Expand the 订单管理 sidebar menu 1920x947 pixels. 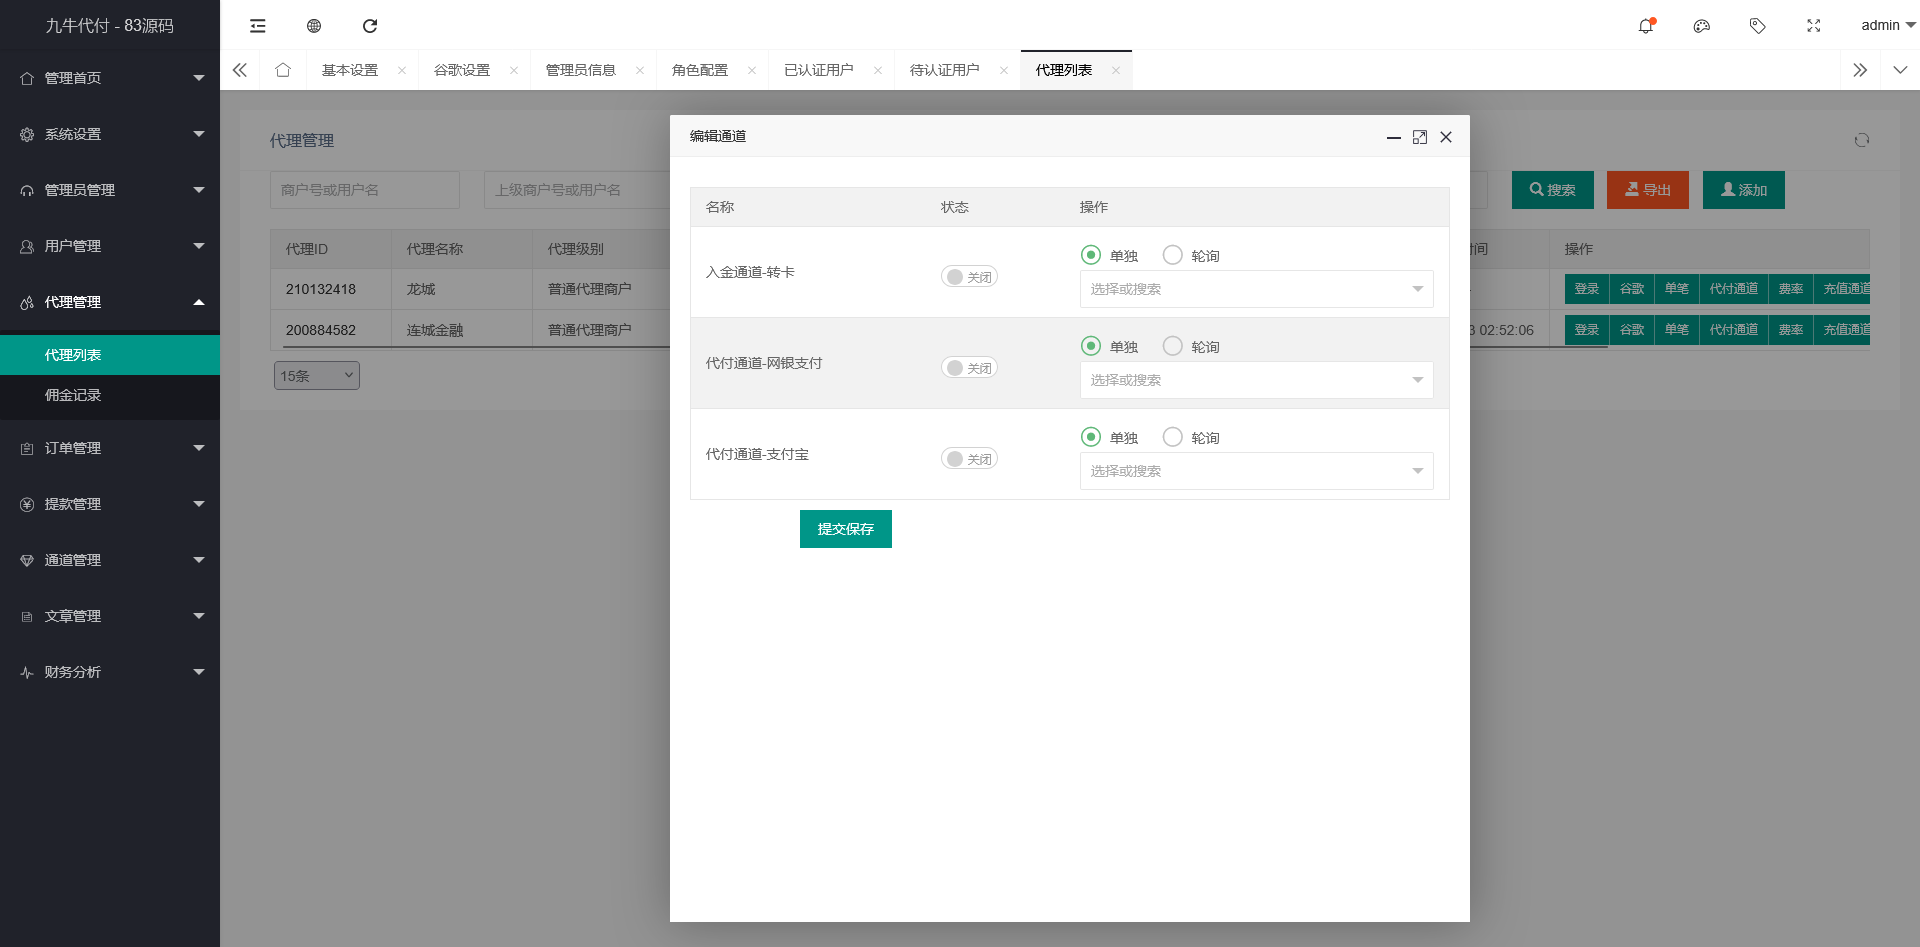click(x=110, y=448)
